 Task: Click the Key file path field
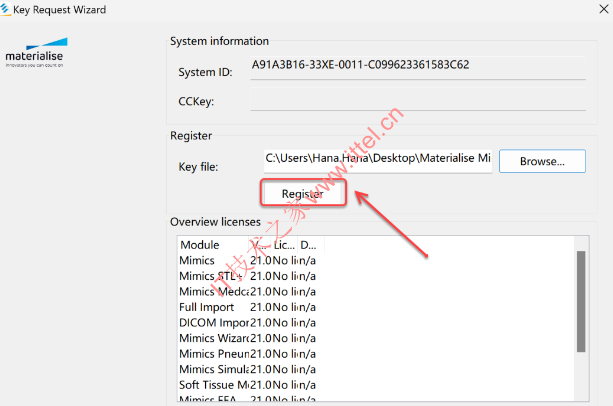(x=378, y=160)
